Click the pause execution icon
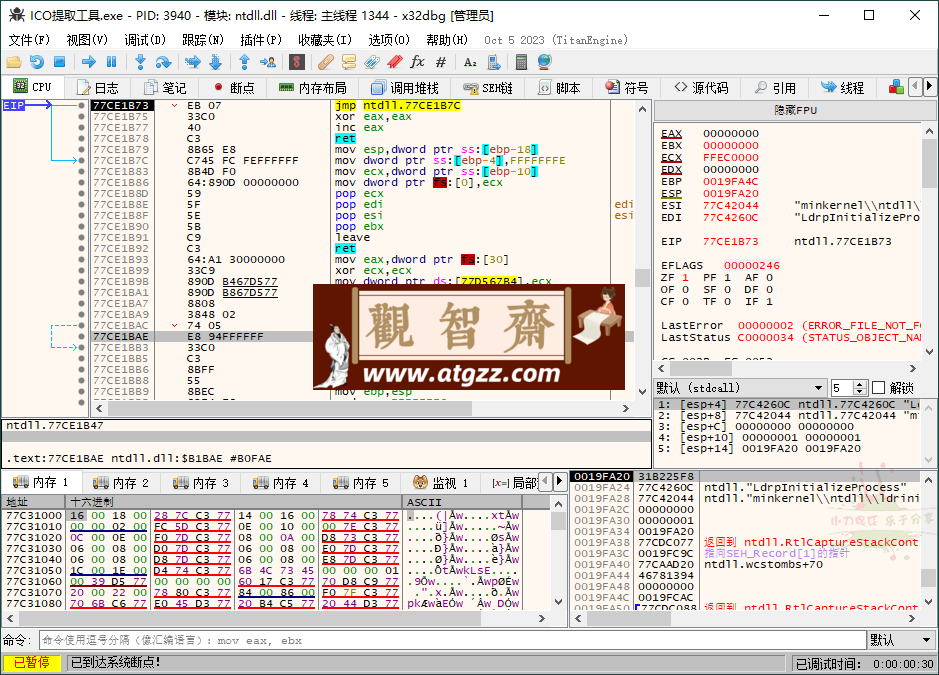 (111, 62)
